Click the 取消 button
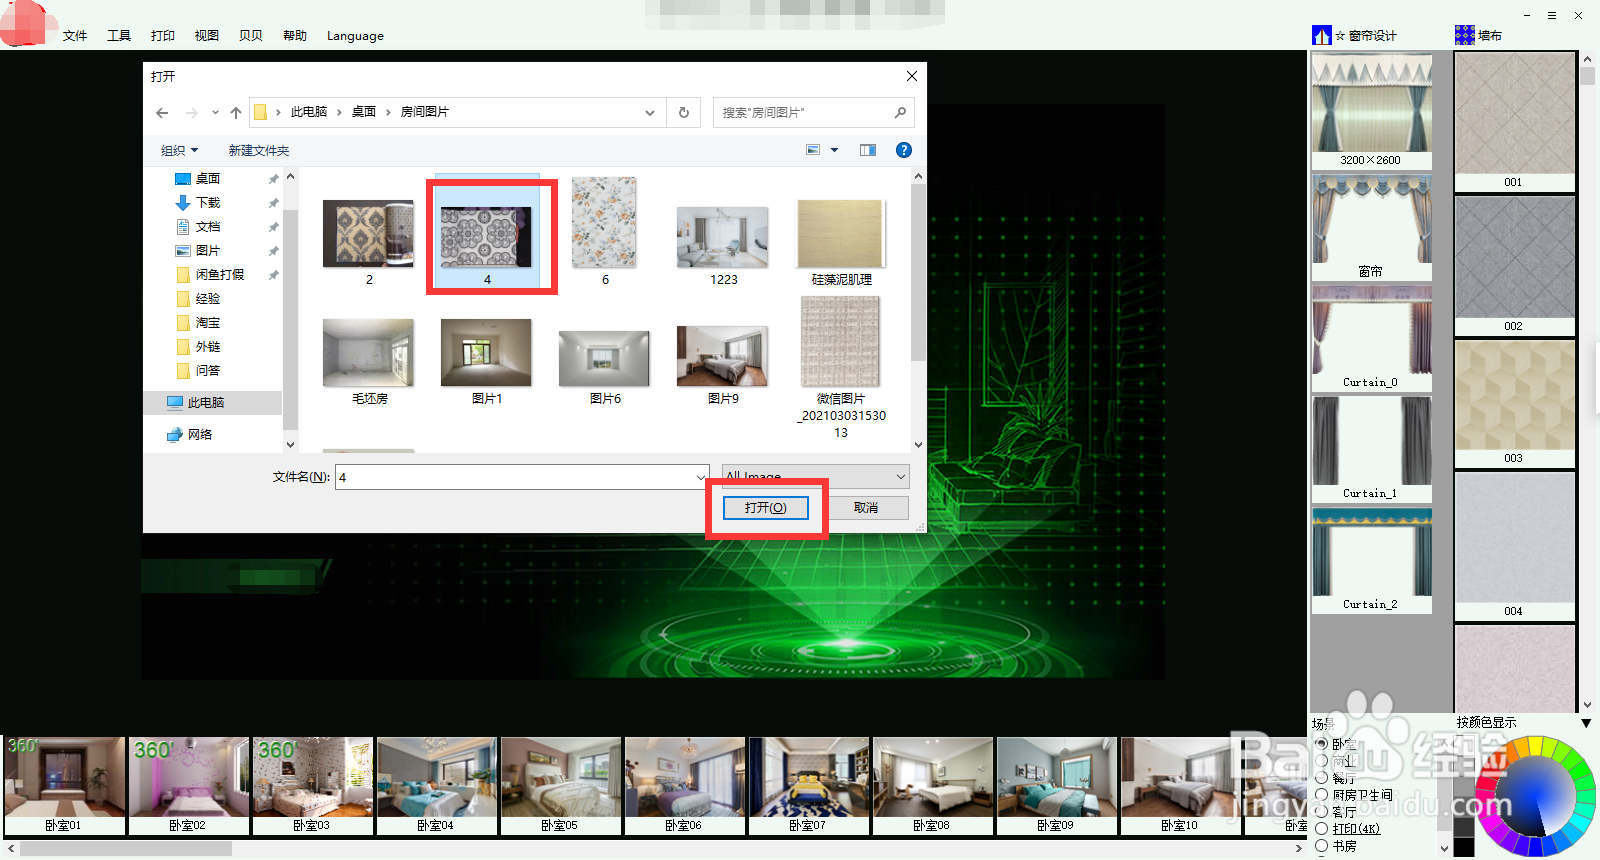1600x860 pixels. (866, 508)
